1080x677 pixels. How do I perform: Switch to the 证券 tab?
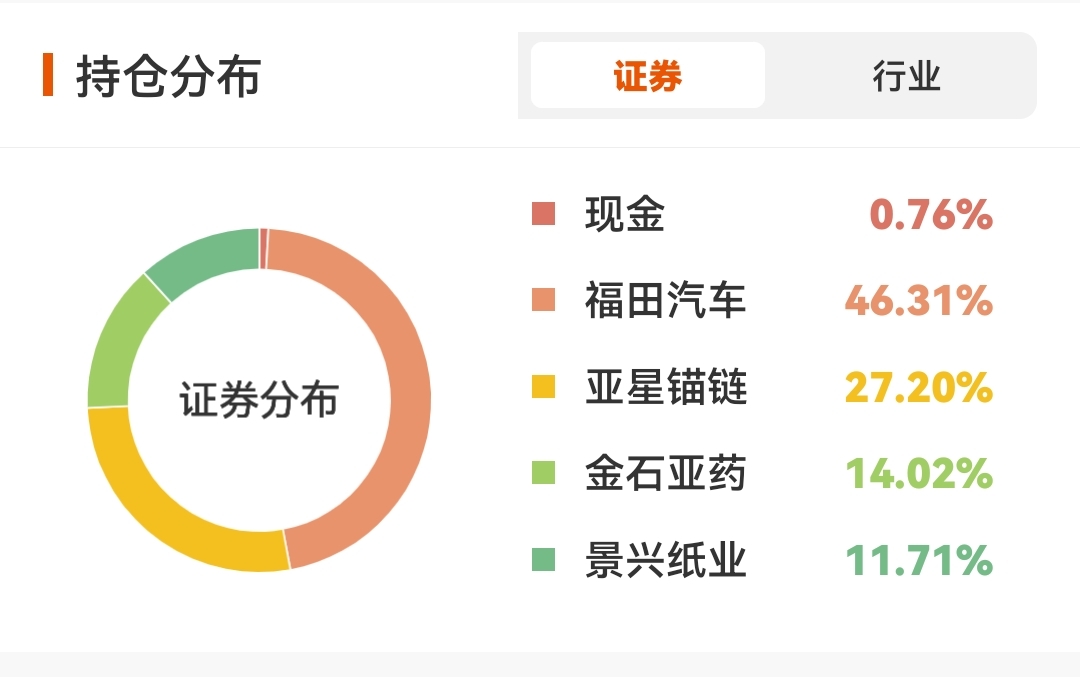647,76
